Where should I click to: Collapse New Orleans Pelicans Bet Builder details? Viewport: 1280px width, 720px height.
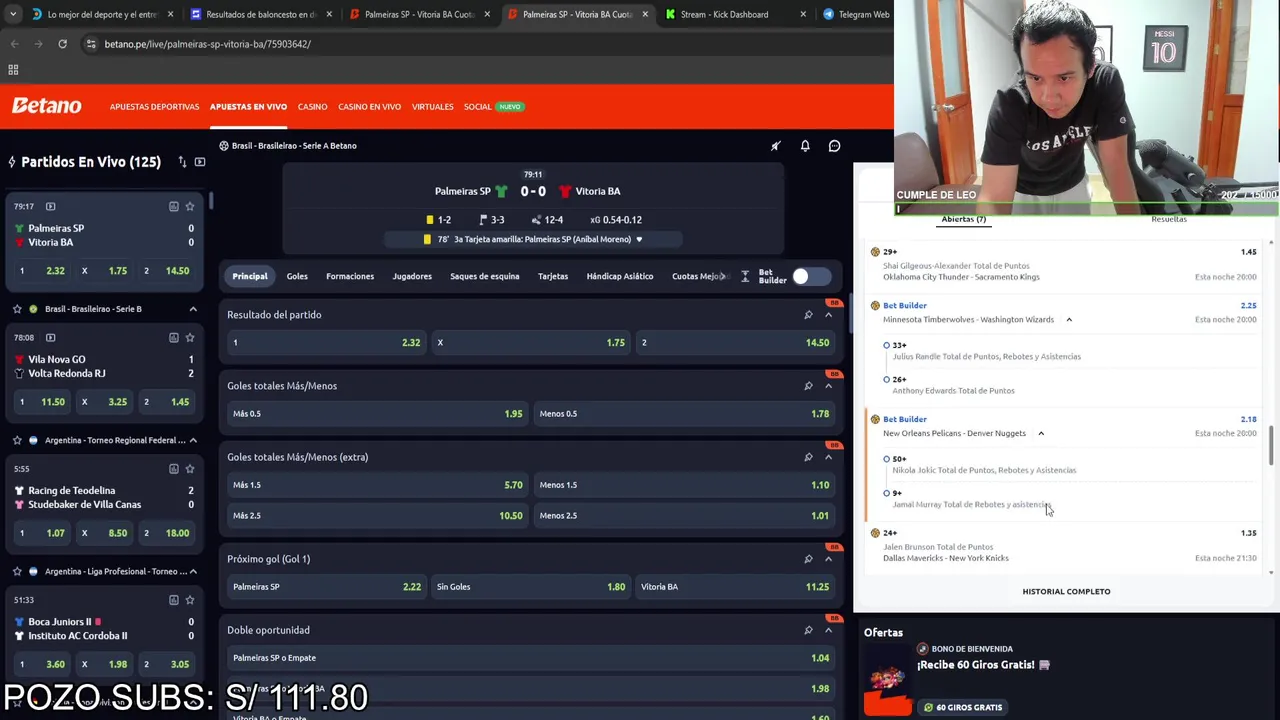pos(1041,434)
